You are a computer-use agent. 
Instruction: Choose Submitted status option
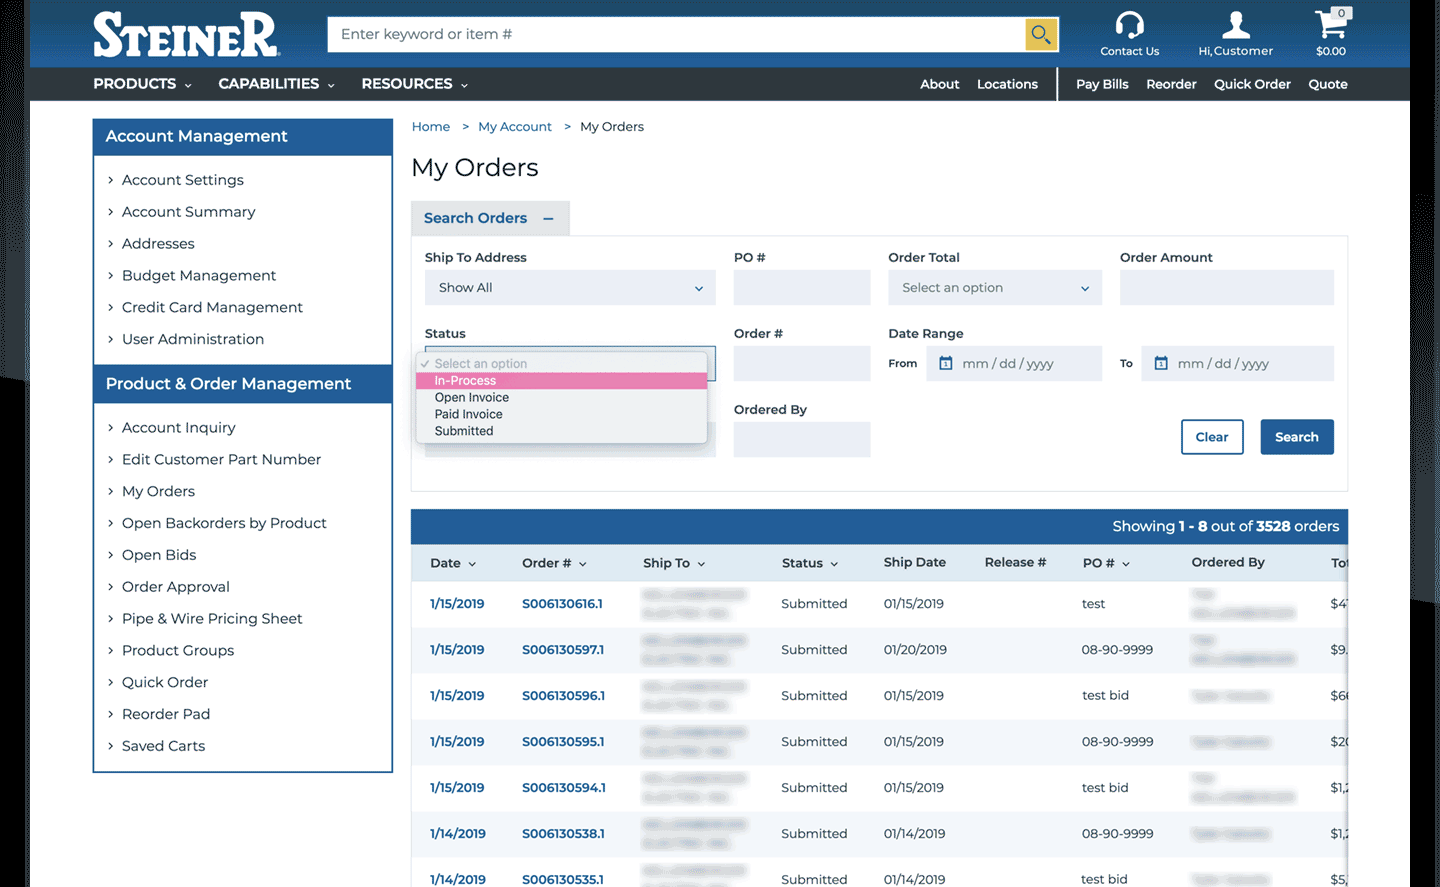click(562, 432)
